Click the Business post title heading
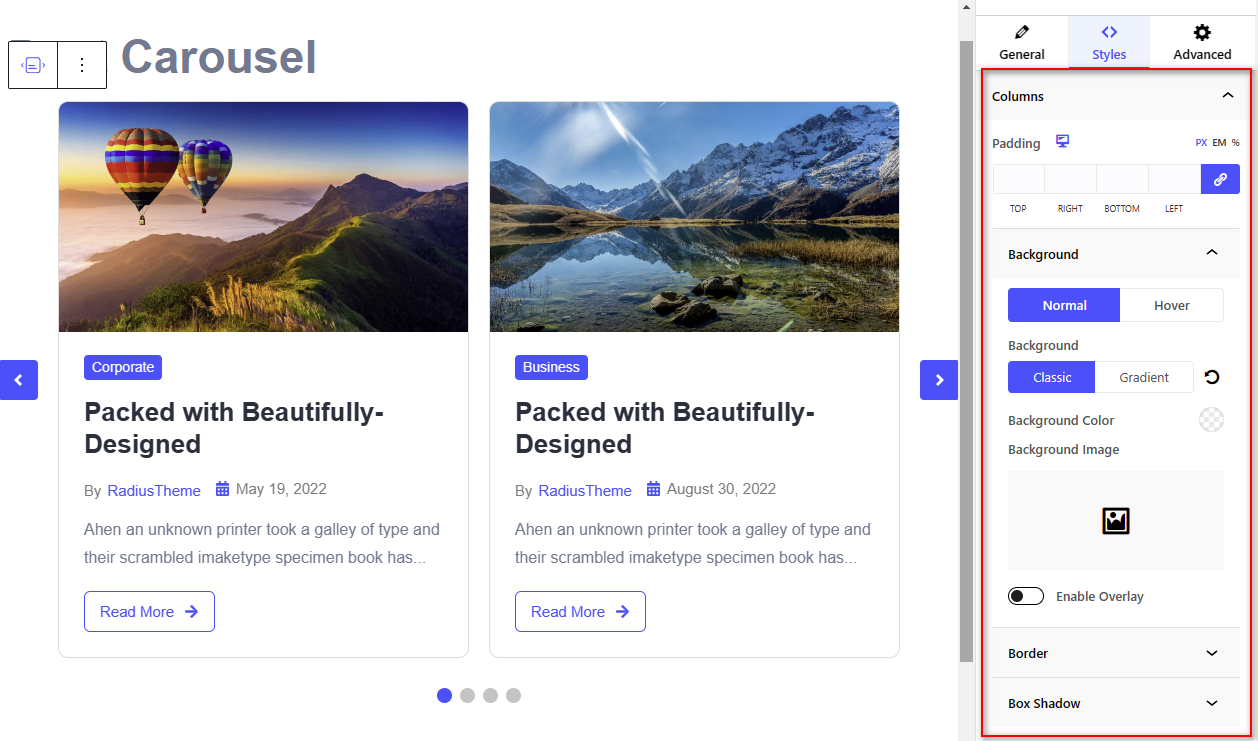Image resolution: width=1258 pixels, height=741 pixels. 665,428
